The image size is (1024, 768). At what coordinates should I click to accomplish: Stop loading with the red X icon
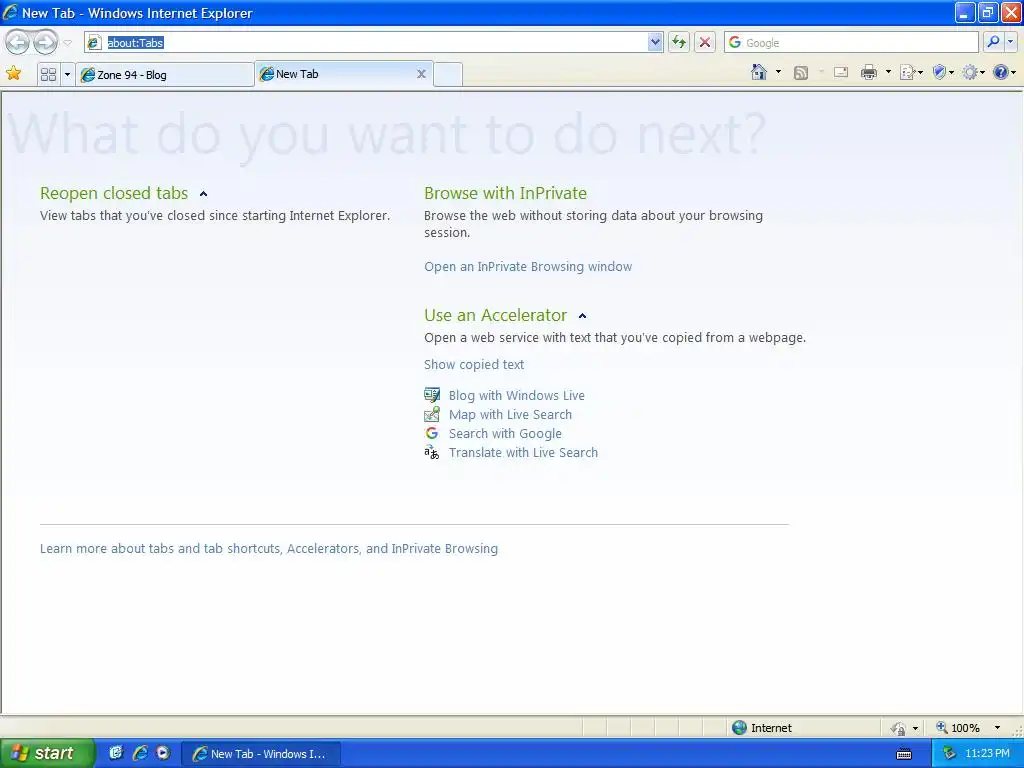[x=705, y=42]
